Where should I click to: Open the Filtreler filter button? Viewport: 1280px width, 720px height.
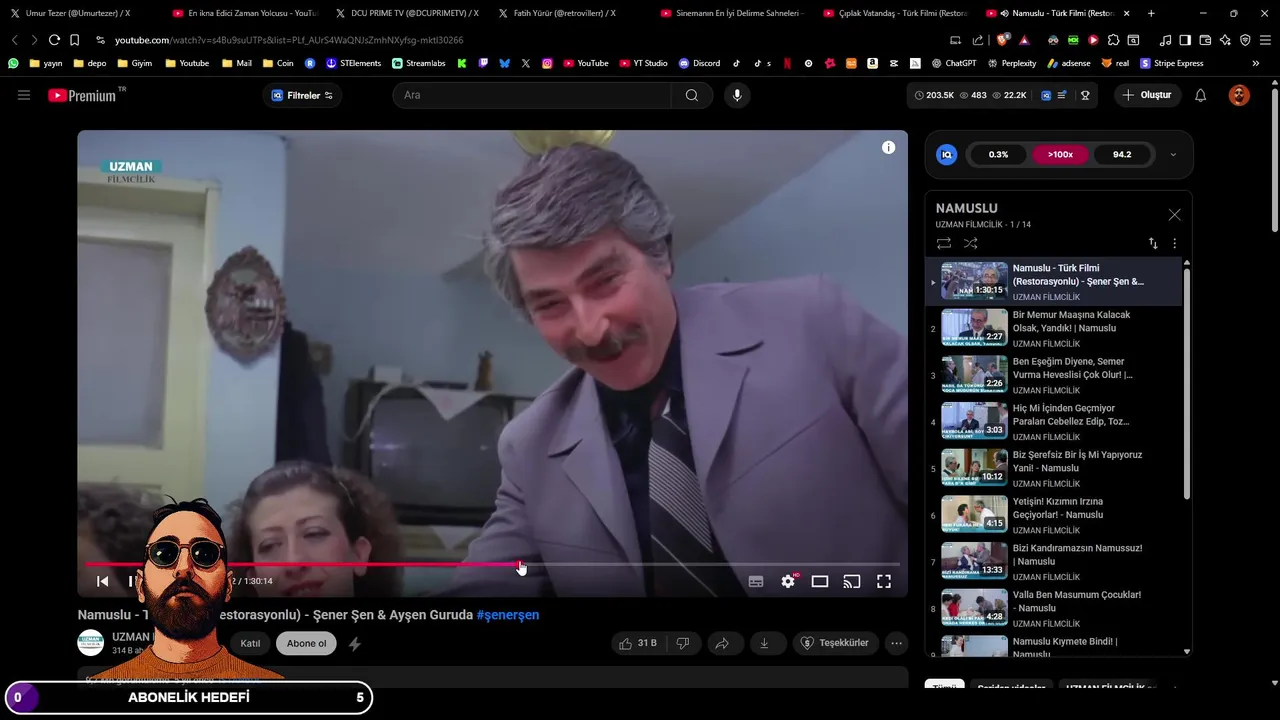point(302,95)
